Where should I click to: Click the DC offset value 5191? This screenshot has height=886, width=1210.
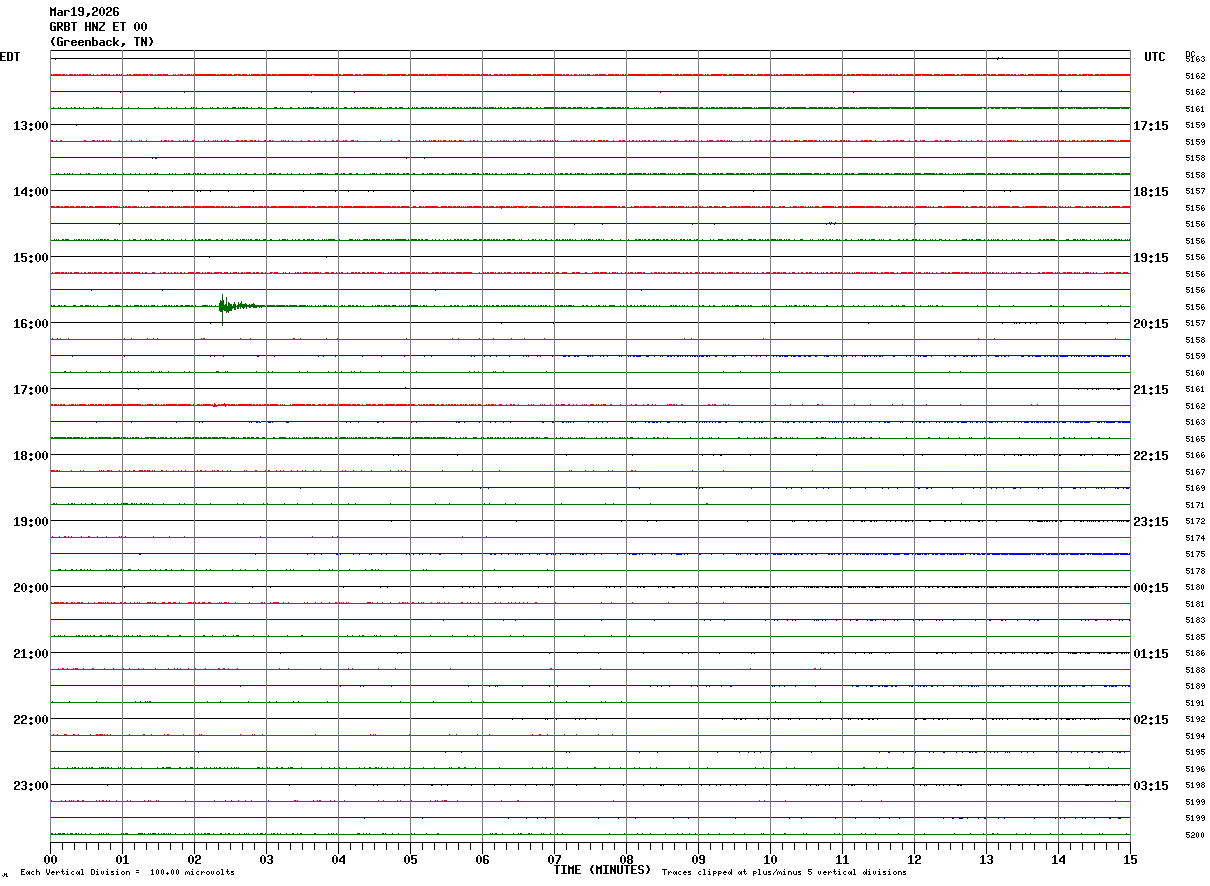coord(1195,703)
